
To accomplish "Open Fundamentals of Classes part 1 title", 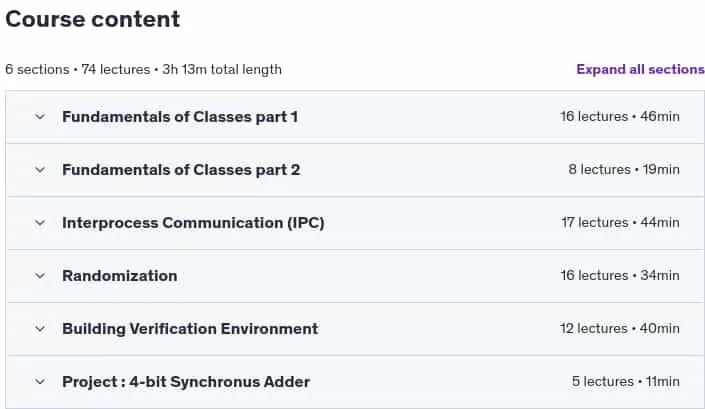I will pos(180,117).
